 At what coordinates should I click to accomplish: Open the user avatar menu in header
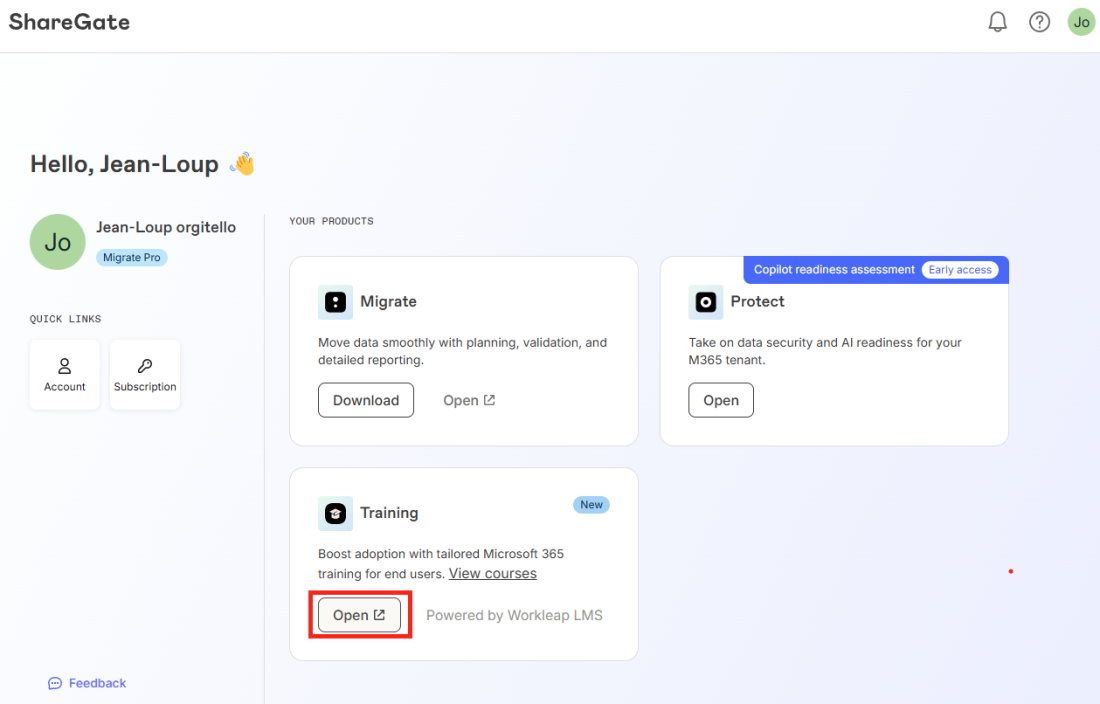coord(1081,22)
